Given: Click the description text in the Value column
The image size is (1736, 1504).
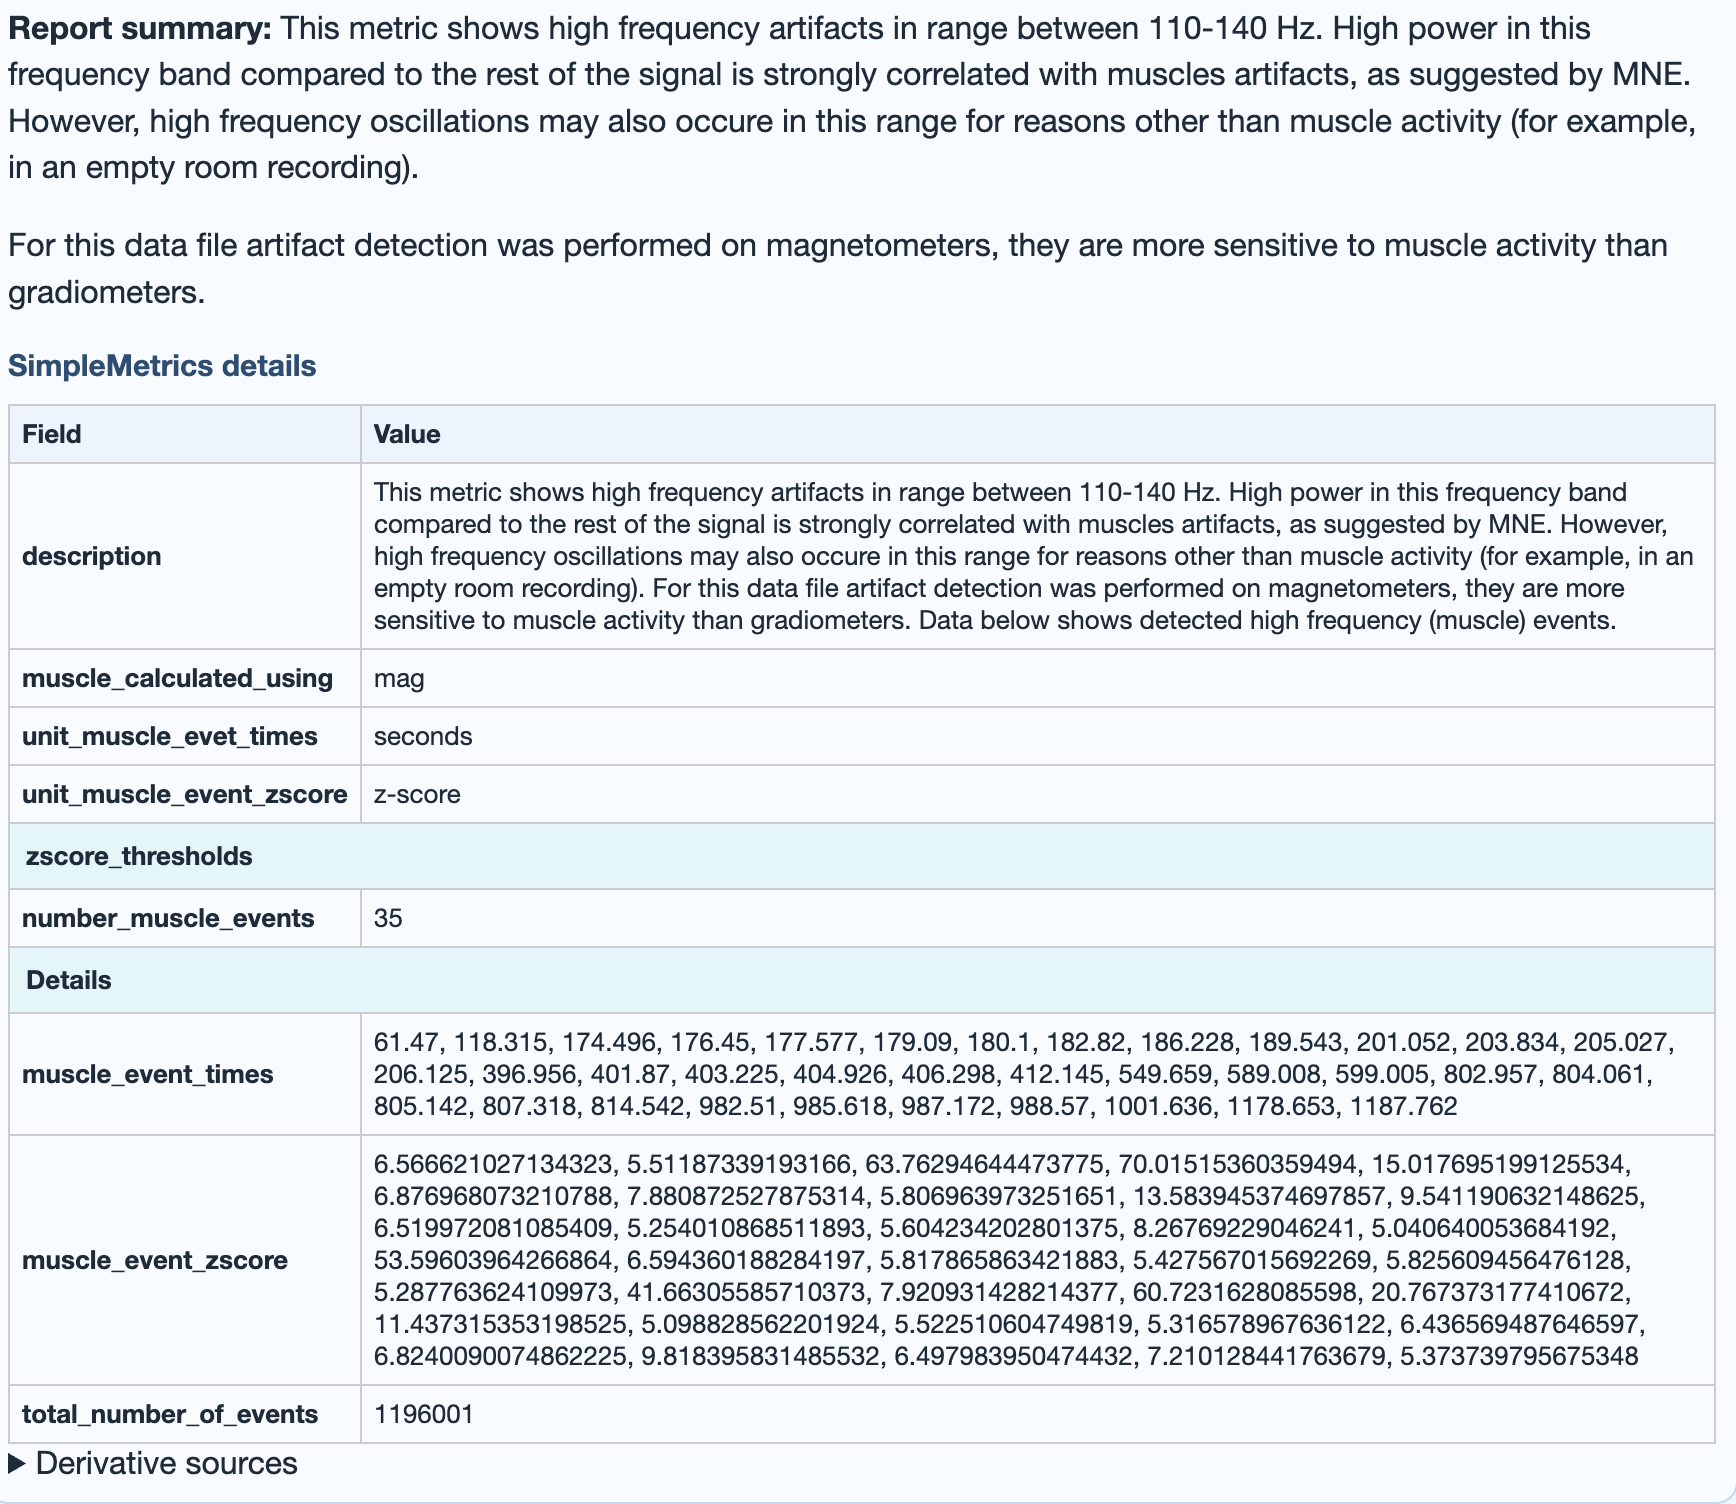Looking at the screenshot, I should [x=1034, y=556].
